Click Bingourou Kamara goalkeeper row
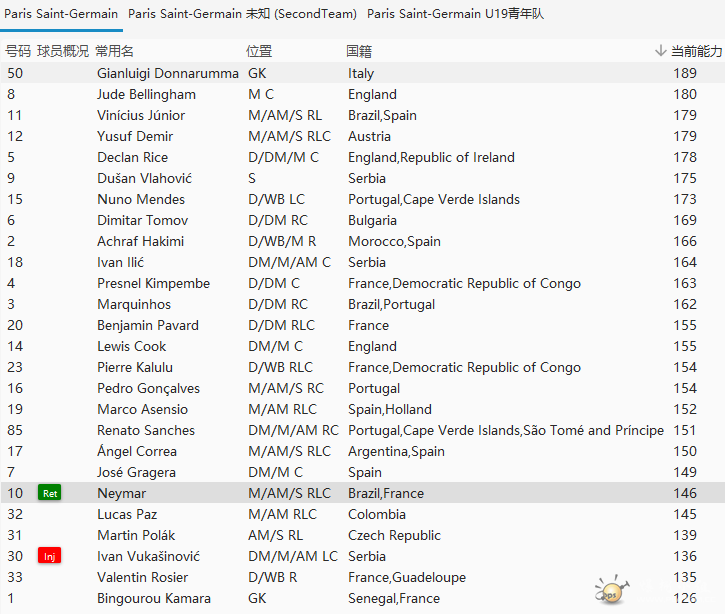The width and height of the screenshot is (725, 614). tap(154, 598)
